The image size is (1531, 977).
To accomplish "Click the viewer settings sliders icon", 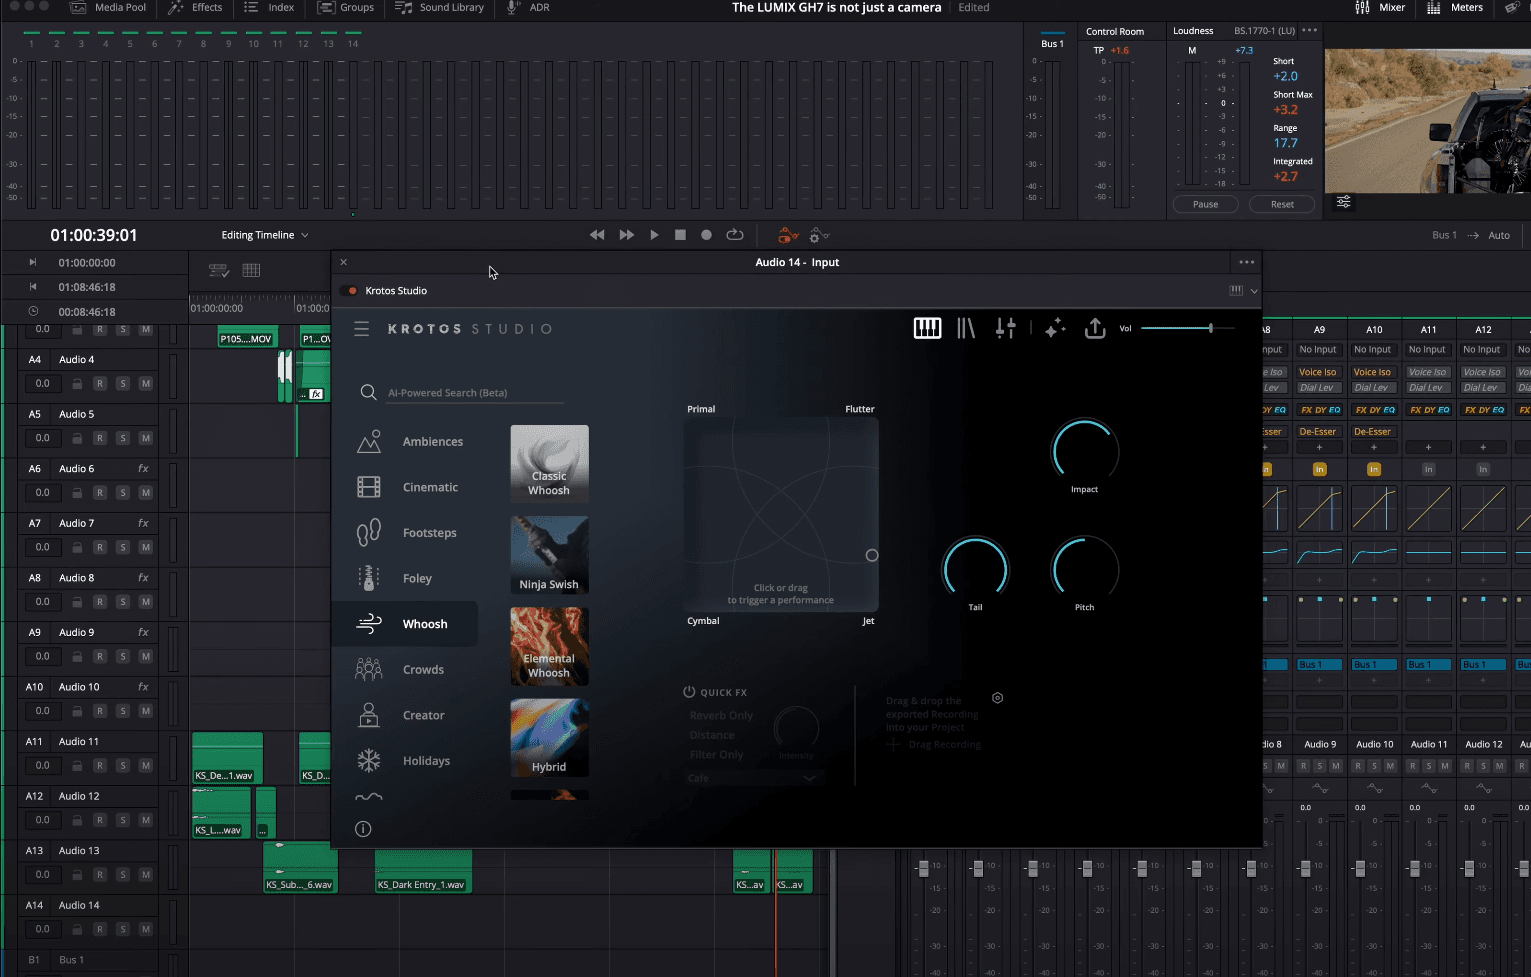I will pyautogui.click(x=1344, y=202).
